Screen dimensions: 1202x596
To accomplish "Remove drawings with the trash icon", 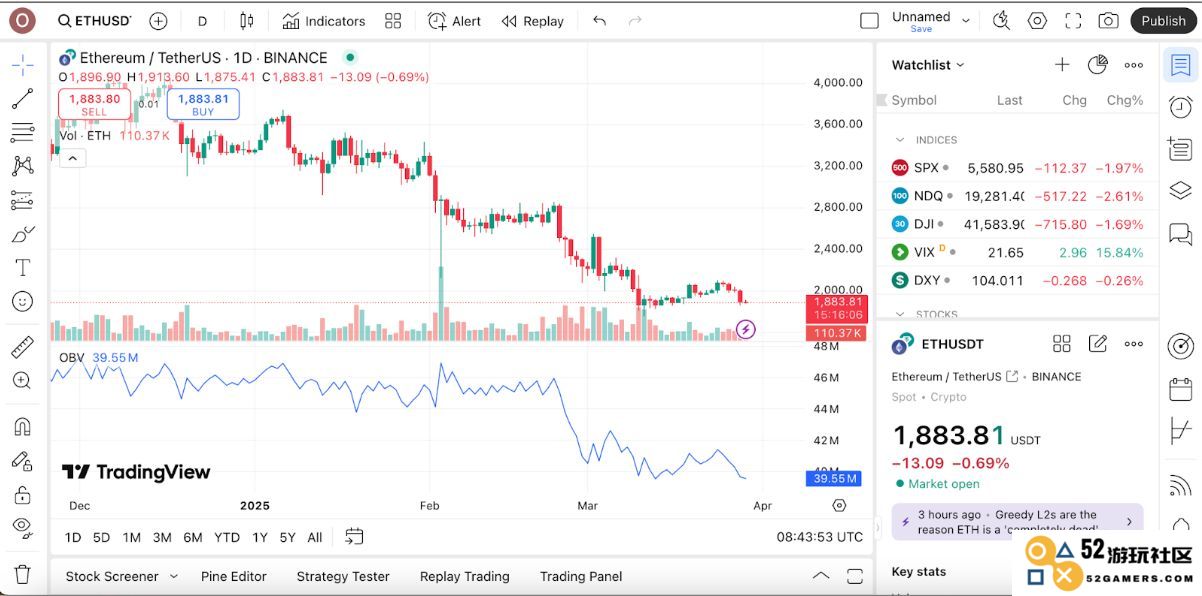I will (x=22, y=574).
